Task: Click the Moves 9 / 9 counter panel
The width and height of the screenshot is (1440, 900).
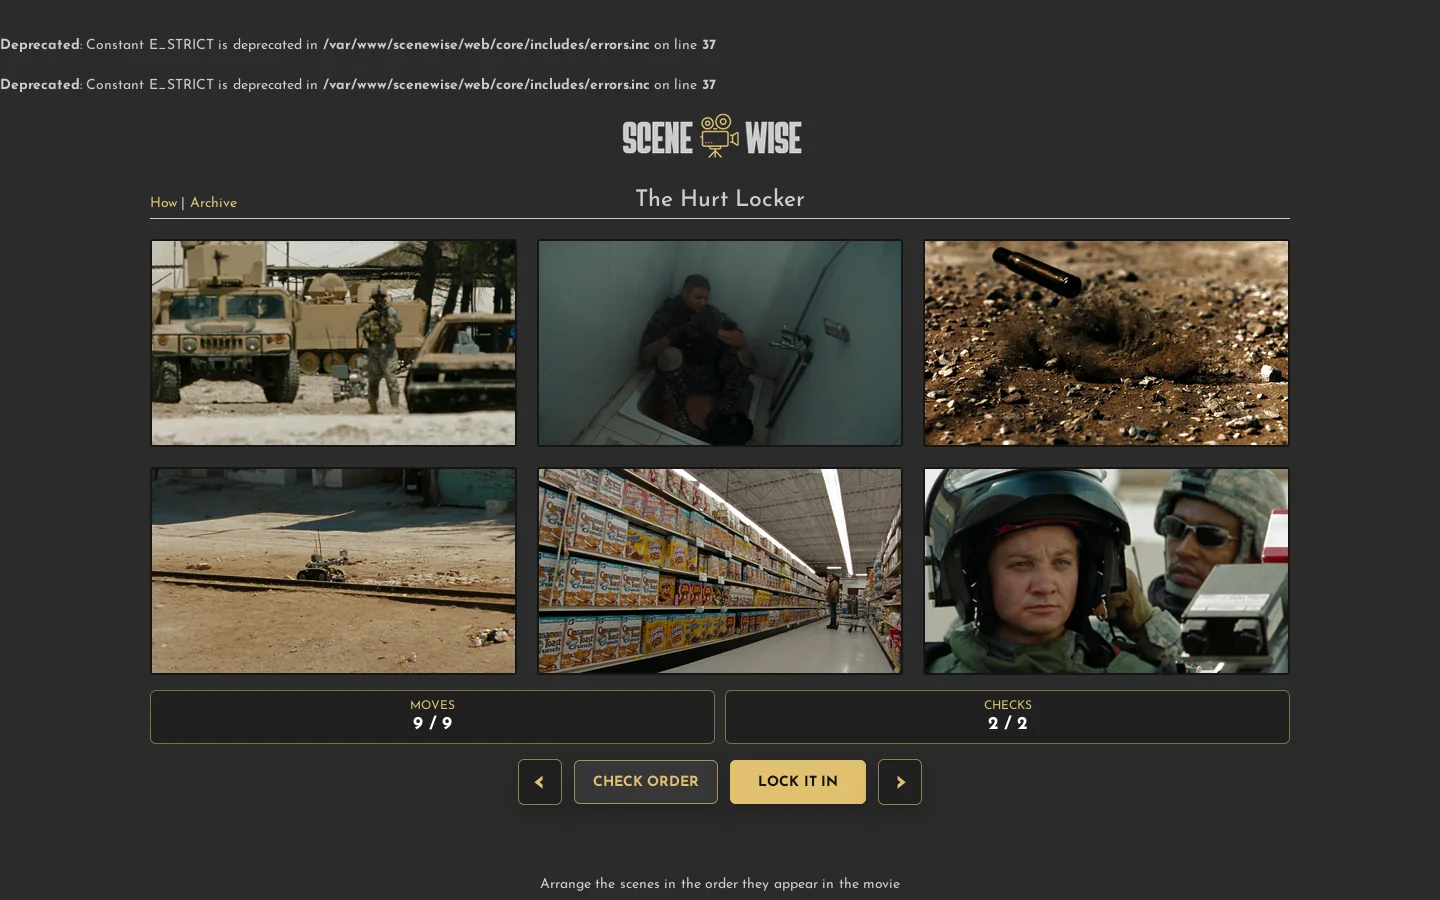Action: tap(432, 717)
